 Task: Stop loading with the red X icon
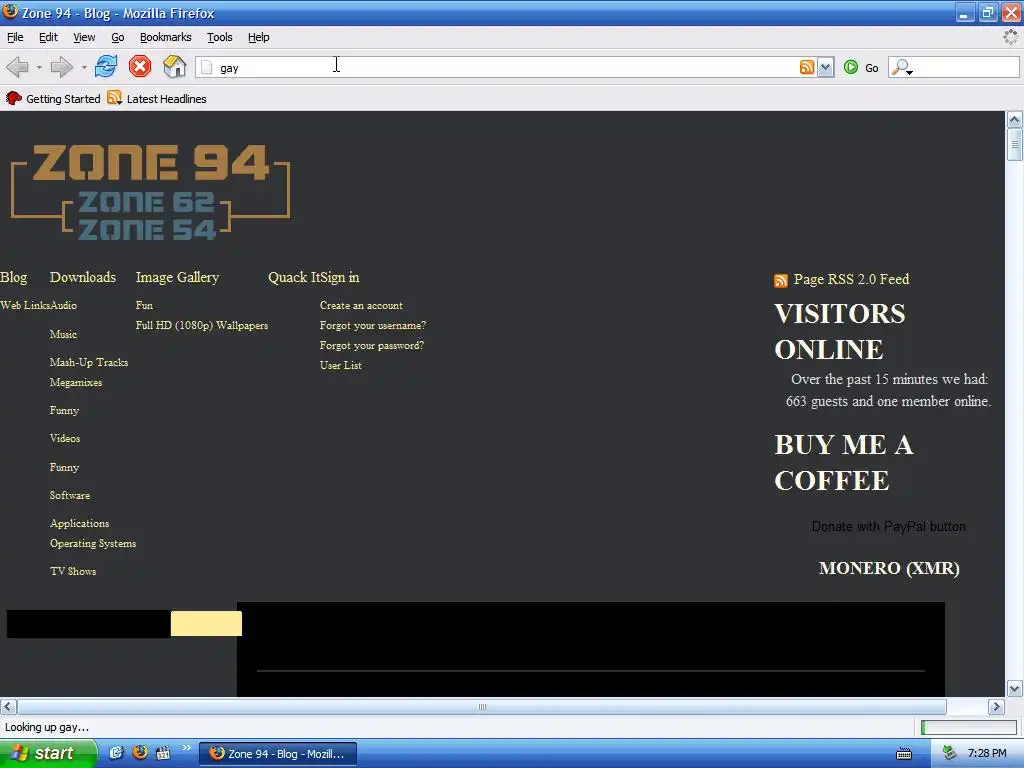(140, 67)
